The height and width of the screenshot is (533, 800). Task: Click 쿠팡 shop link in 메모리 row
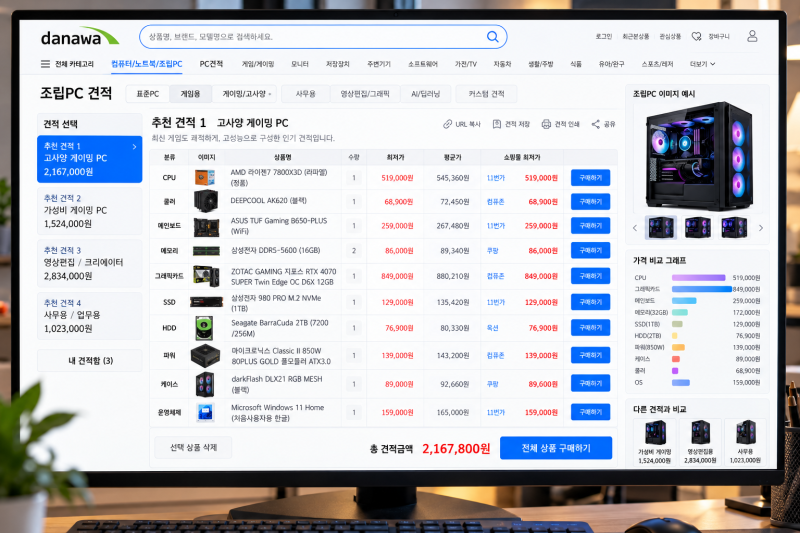pos(492,250)
